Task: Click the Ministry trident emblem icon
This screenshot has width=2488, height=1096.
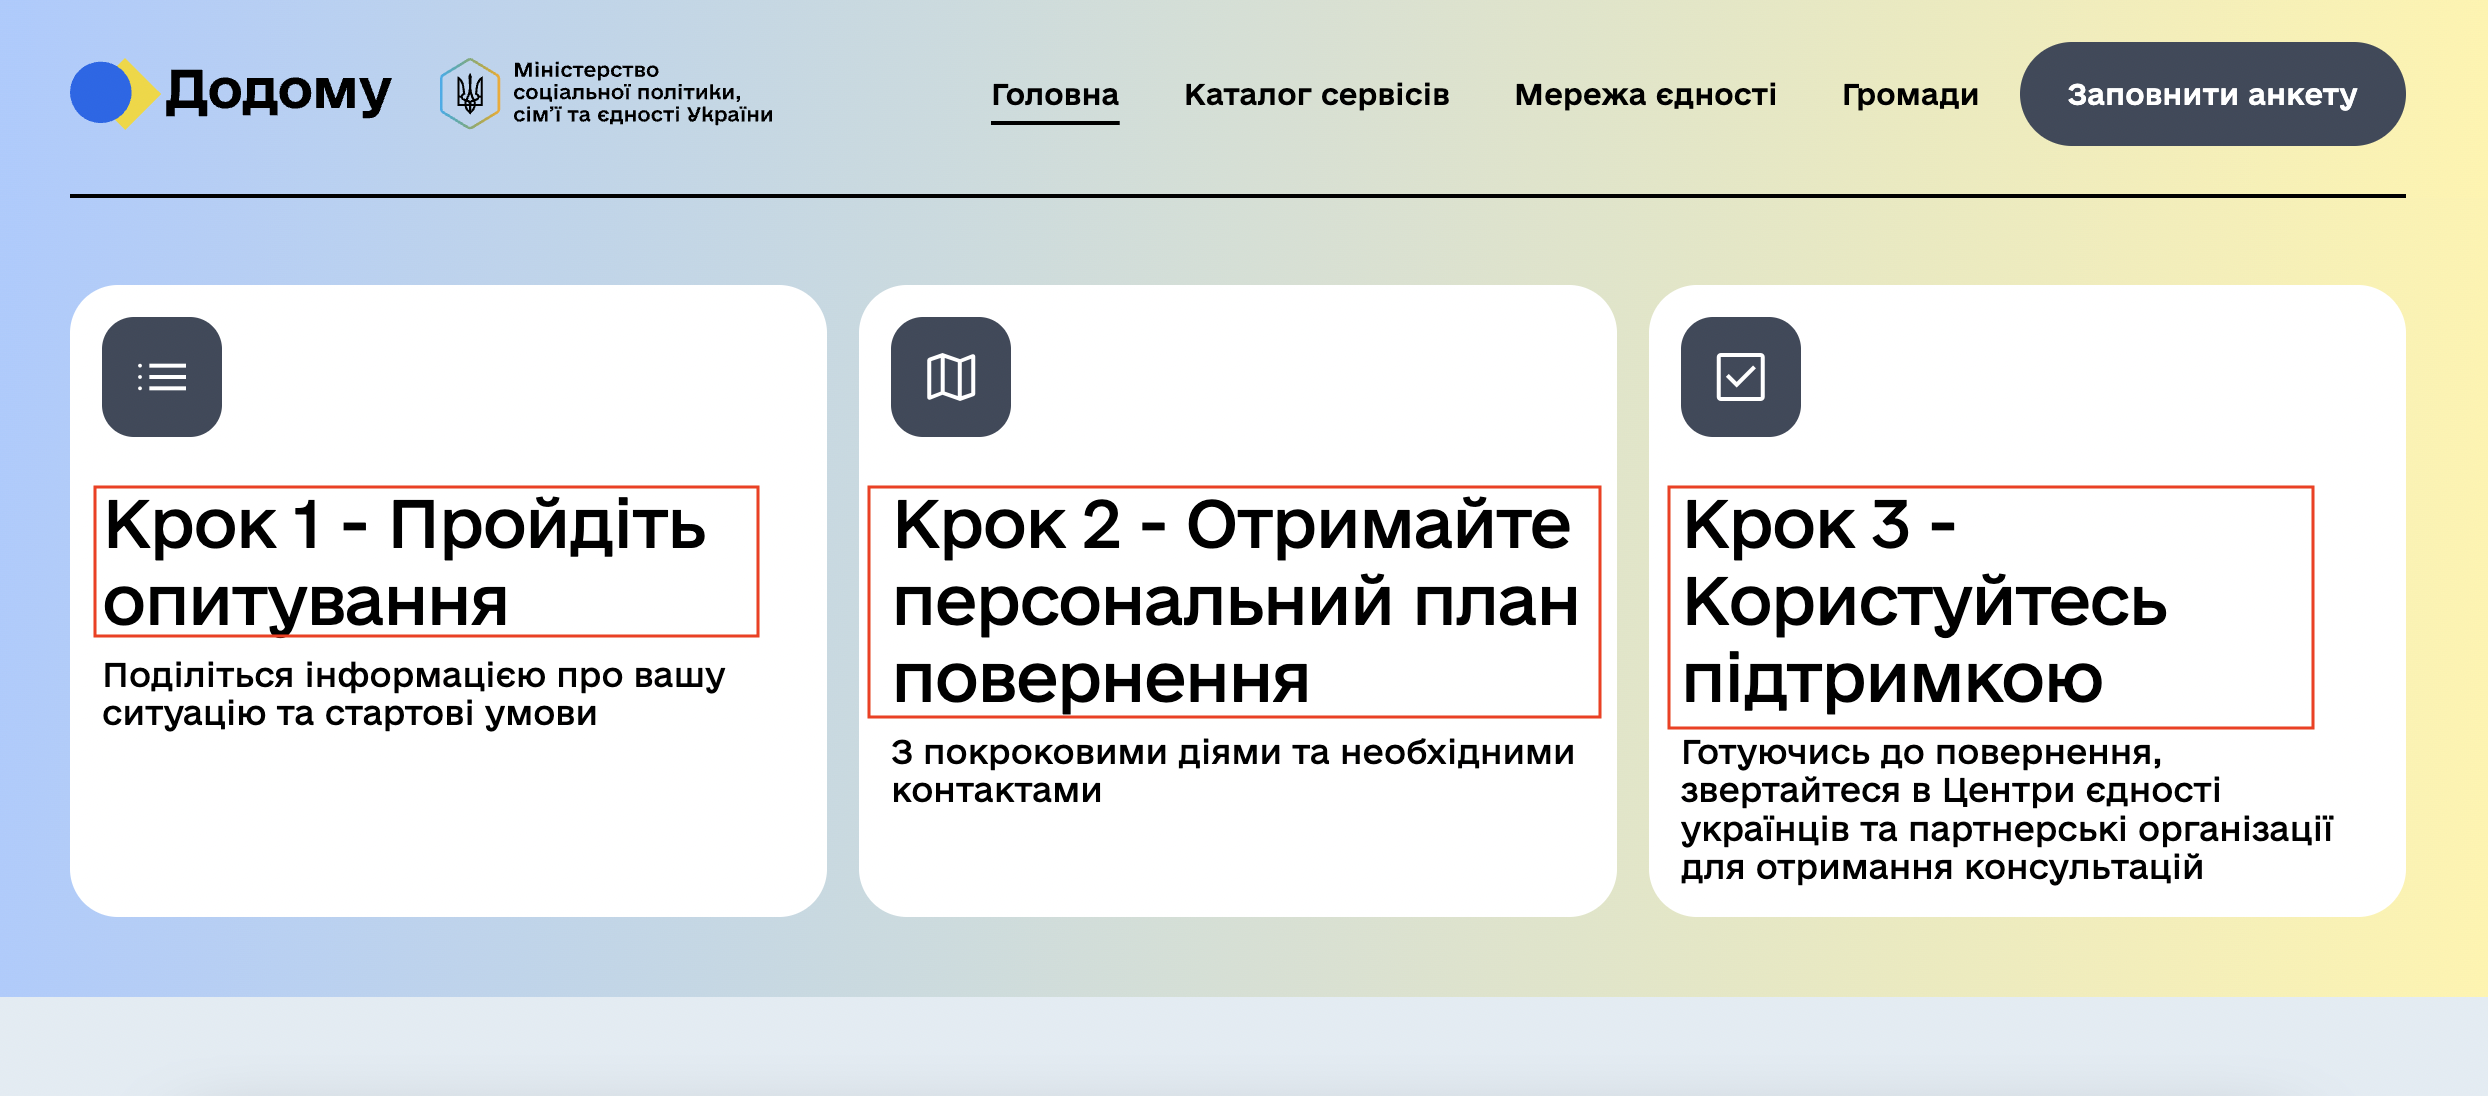Action: 470,93
